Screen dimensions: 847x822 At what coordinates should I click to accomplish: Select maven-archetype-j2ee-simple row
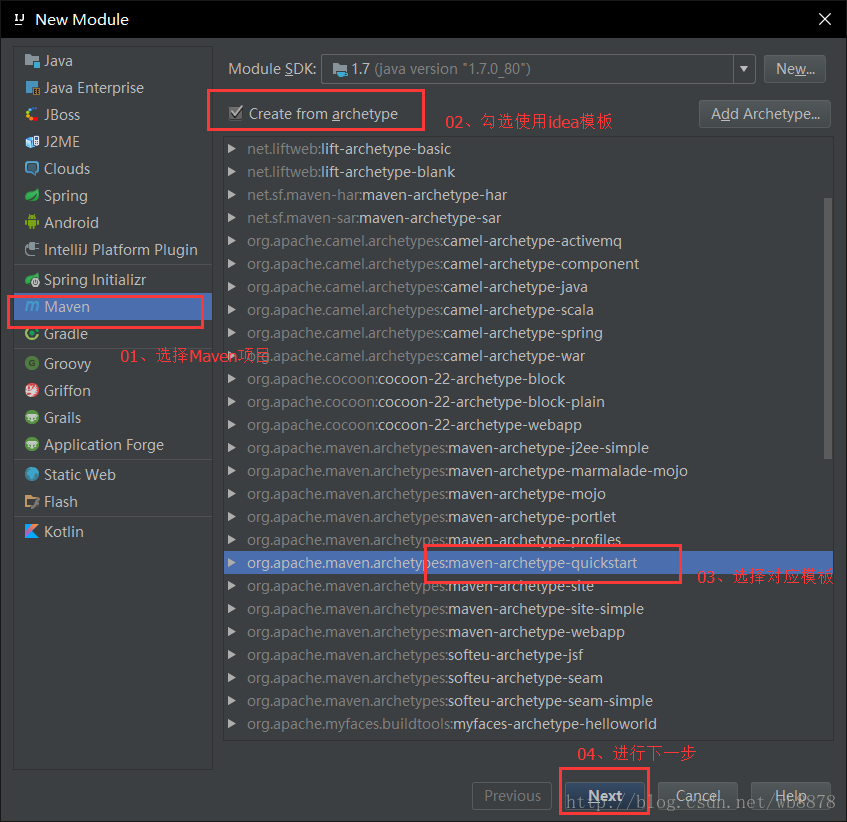(x=528, y=448)
